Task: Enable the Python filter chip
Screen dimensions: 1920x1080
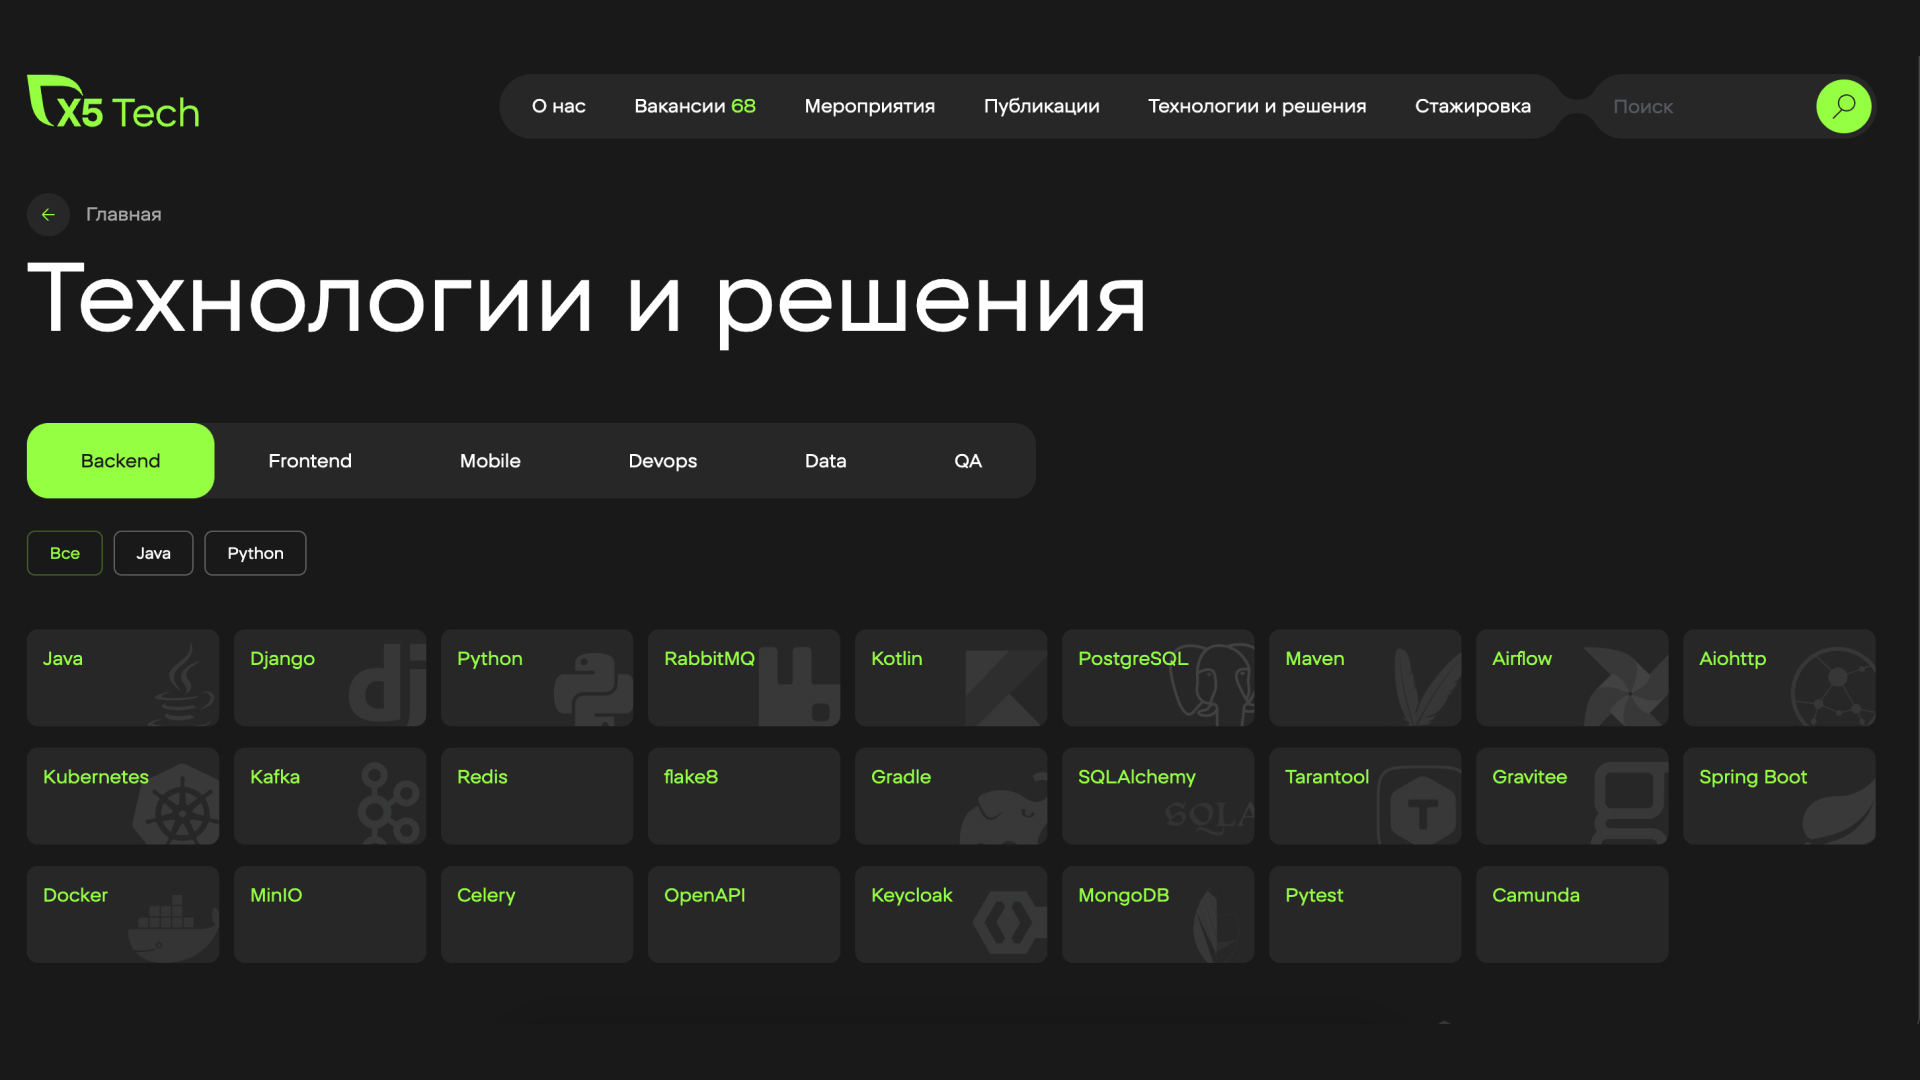Action: tap(255, 552)
